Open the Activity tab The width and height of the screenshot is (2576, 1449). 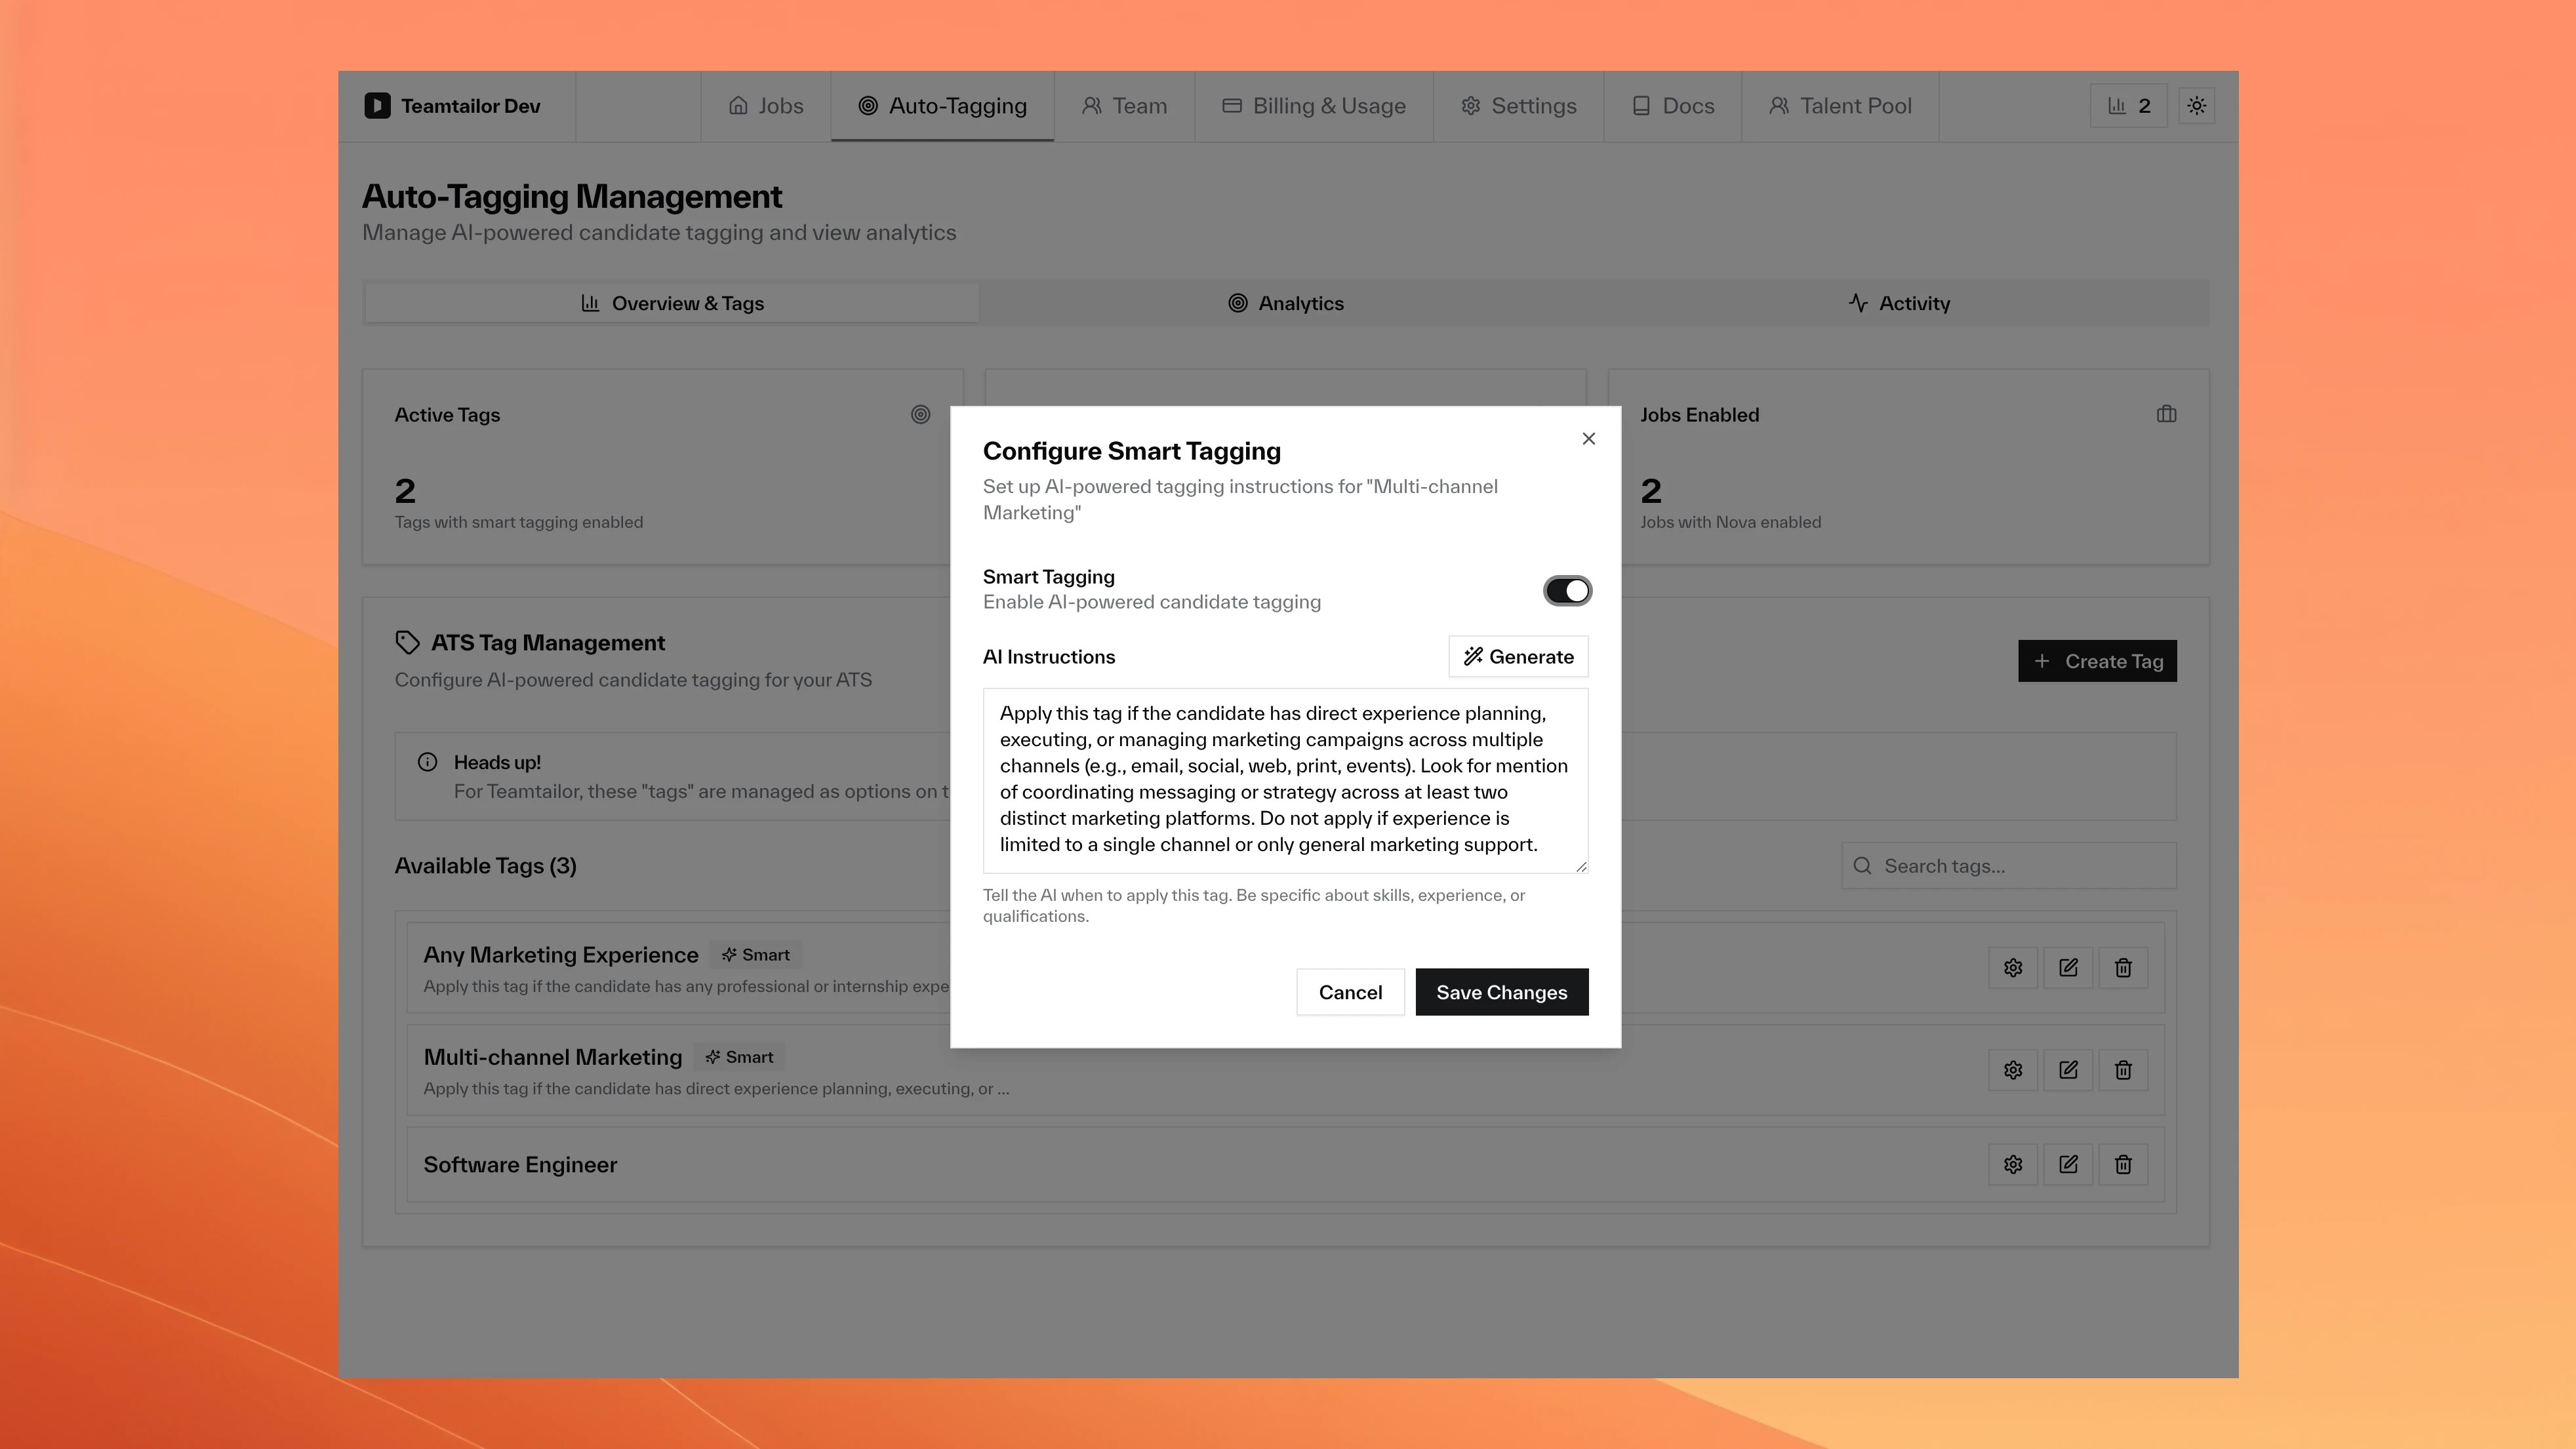click(x=1899, y=303)
